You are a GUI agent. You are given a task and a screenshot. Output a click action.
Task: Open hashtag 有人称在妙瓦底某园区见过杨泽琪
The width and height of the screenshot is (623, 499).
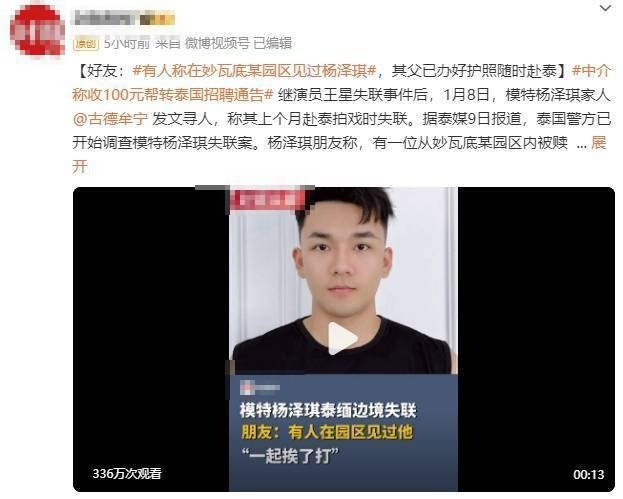[254, 71]
